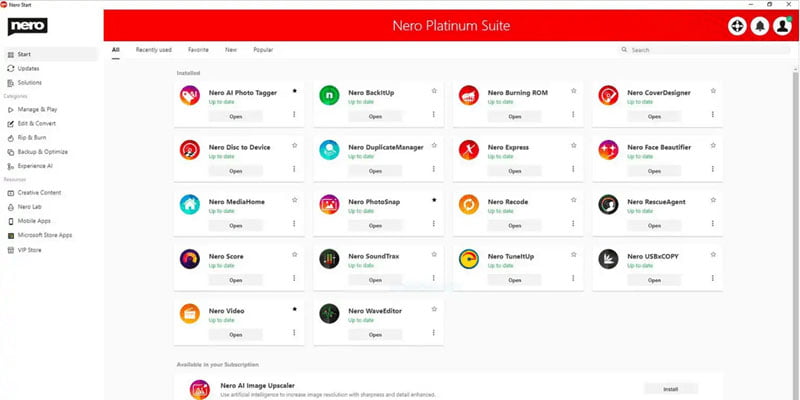Click the Search input field

coord(704,50)
